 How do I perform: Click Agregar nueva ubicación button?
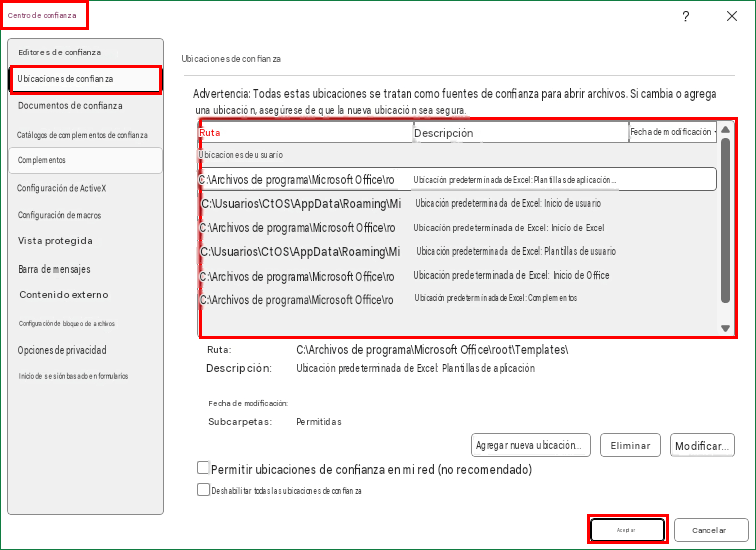pos(530,445)
